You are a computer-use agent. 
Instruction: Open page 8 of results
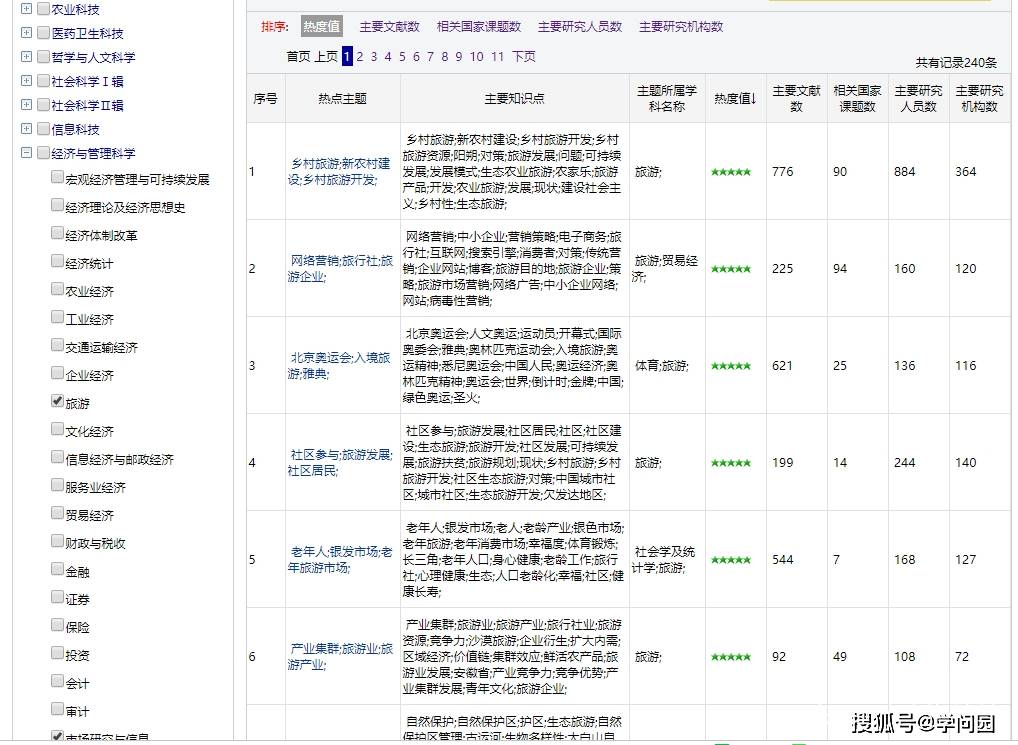click(444, 56)
